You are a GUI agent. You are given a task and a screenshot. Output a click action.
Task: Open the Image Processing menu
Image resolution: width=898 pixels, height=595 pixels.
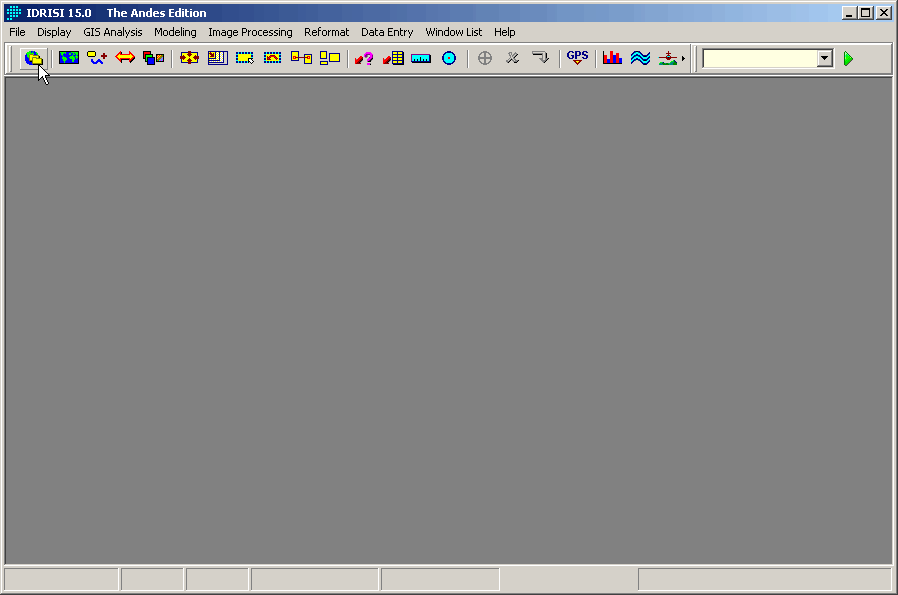250,32
